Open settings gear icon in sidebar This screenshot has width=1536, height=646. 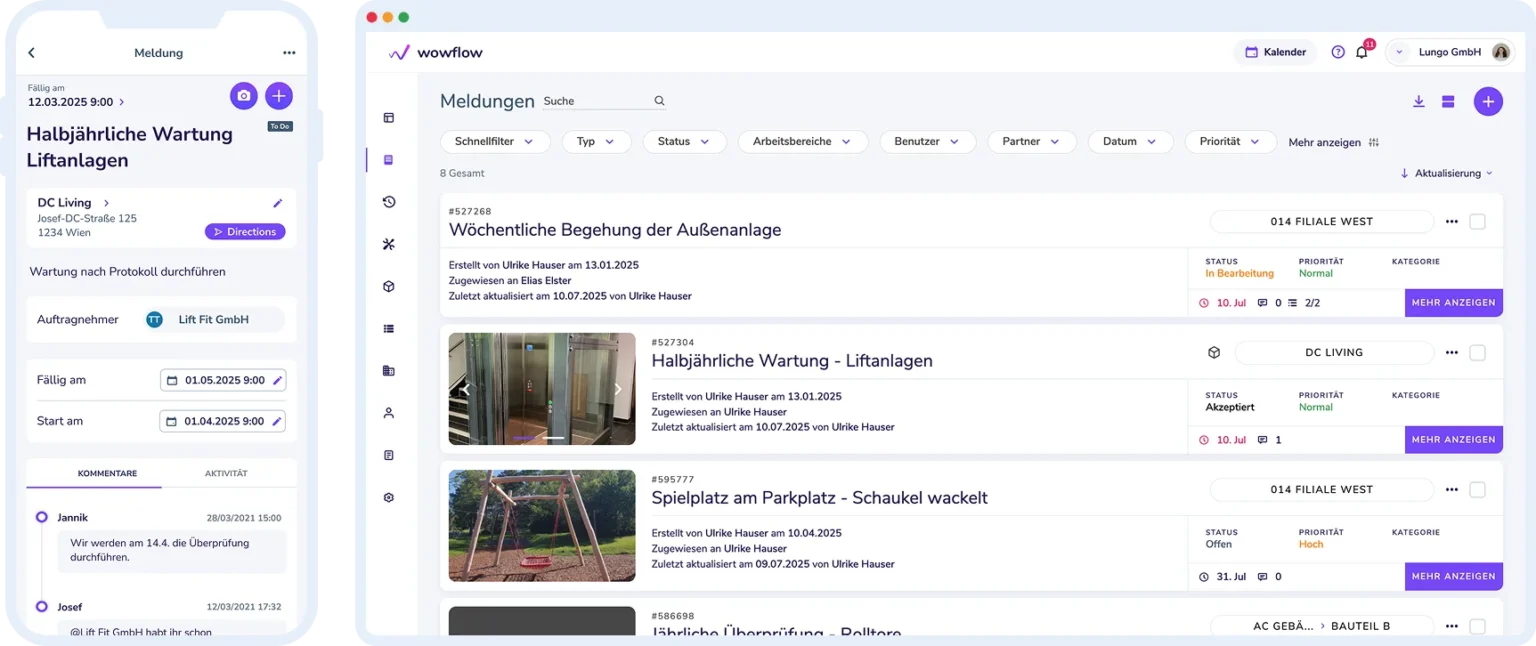[389, 497]
